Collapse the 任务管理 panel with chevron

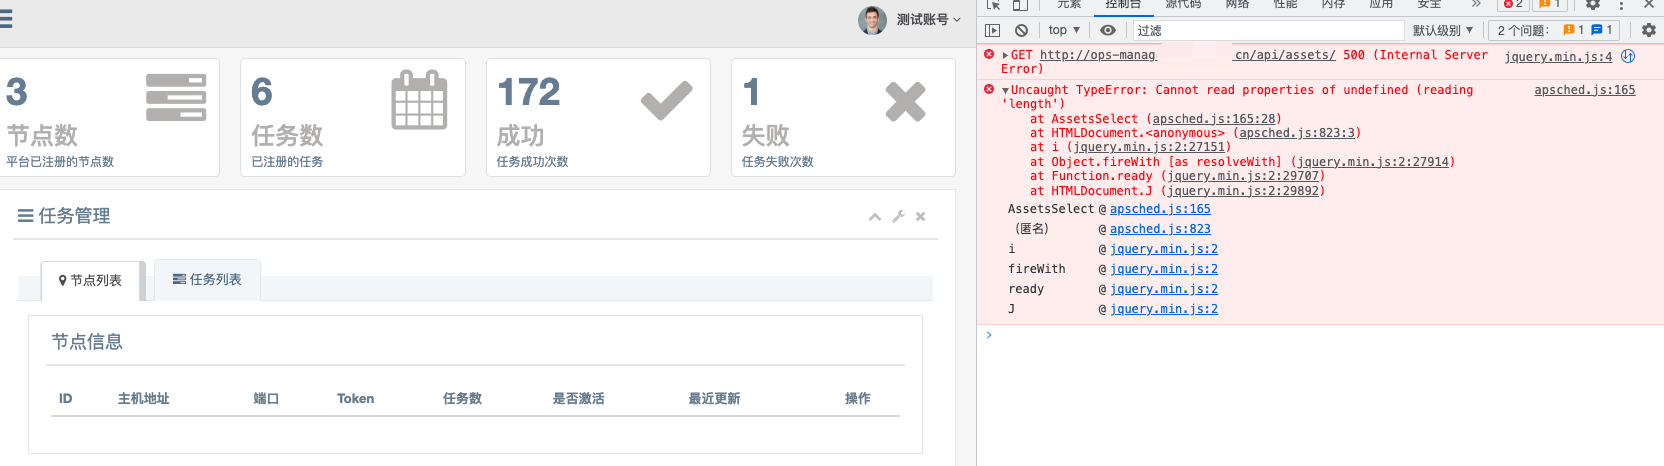pos(875,217)
